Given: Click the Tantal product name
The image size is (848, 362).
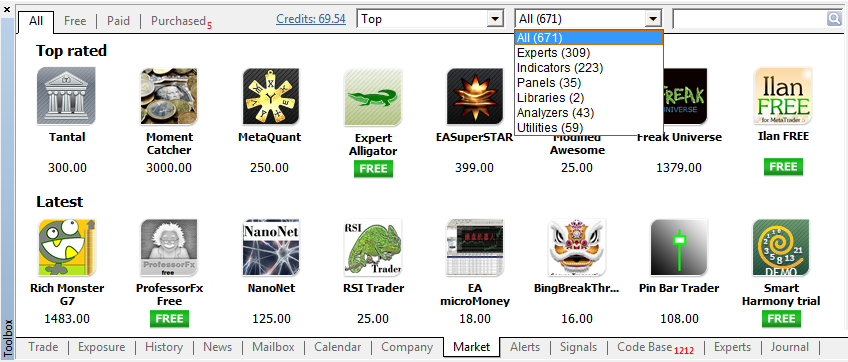Looking at the screenshot, I should point(67,137).
